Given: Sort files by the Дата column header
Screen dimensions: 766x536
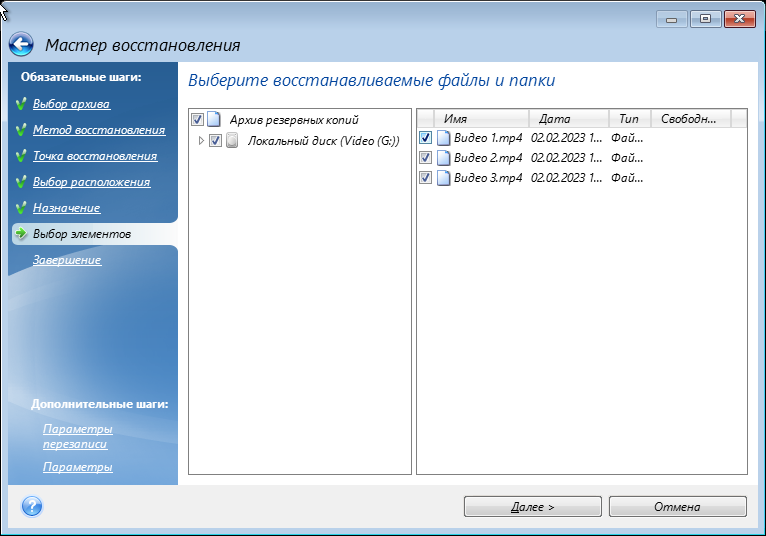Looking at the screenshot, I should click(x=566, y=118).
